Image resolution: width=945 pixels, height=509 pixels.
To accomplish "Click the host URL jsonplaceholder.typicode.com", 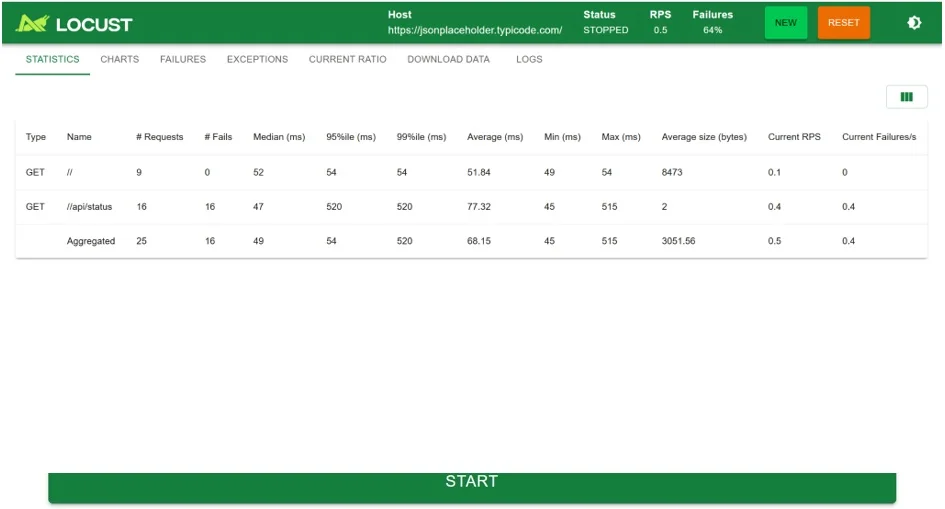I will (x=475, y=30).
